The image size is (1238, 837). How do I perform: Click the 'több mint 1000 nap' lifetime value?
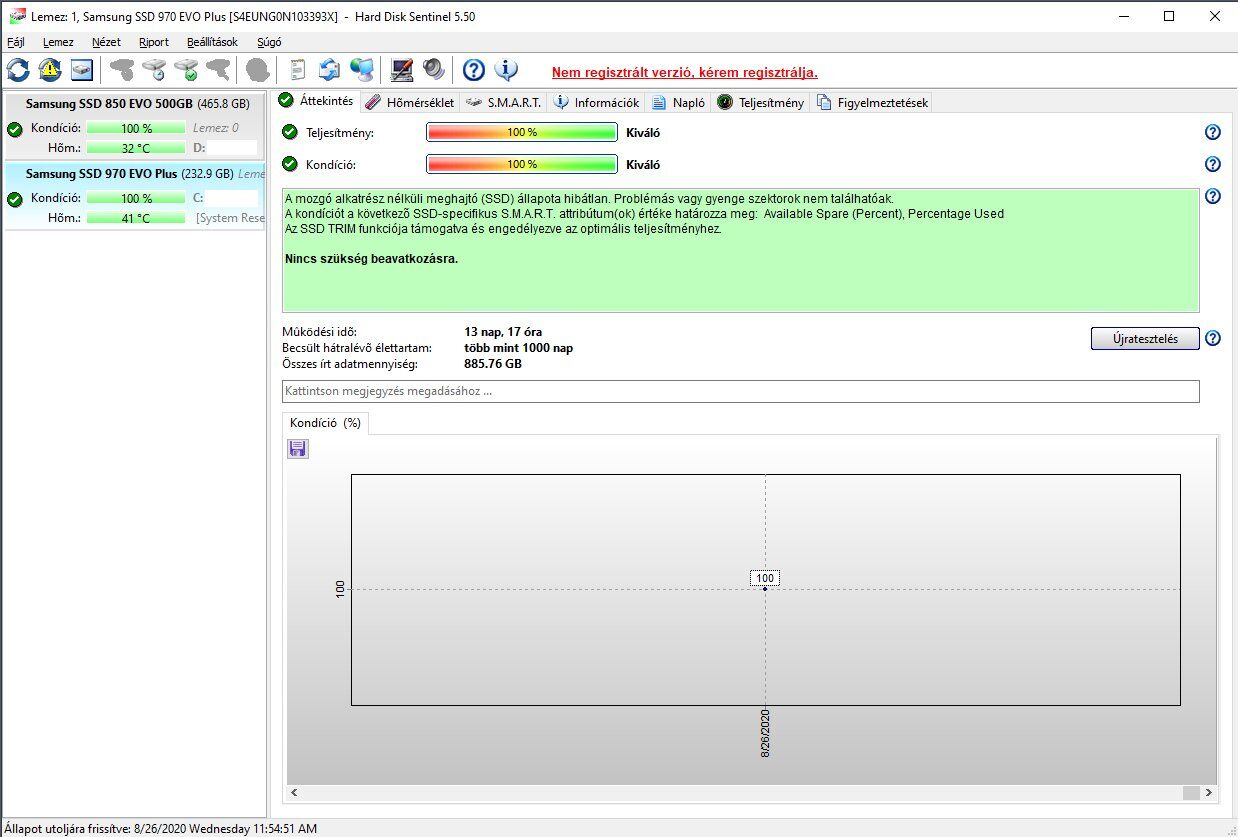[519, 348]
